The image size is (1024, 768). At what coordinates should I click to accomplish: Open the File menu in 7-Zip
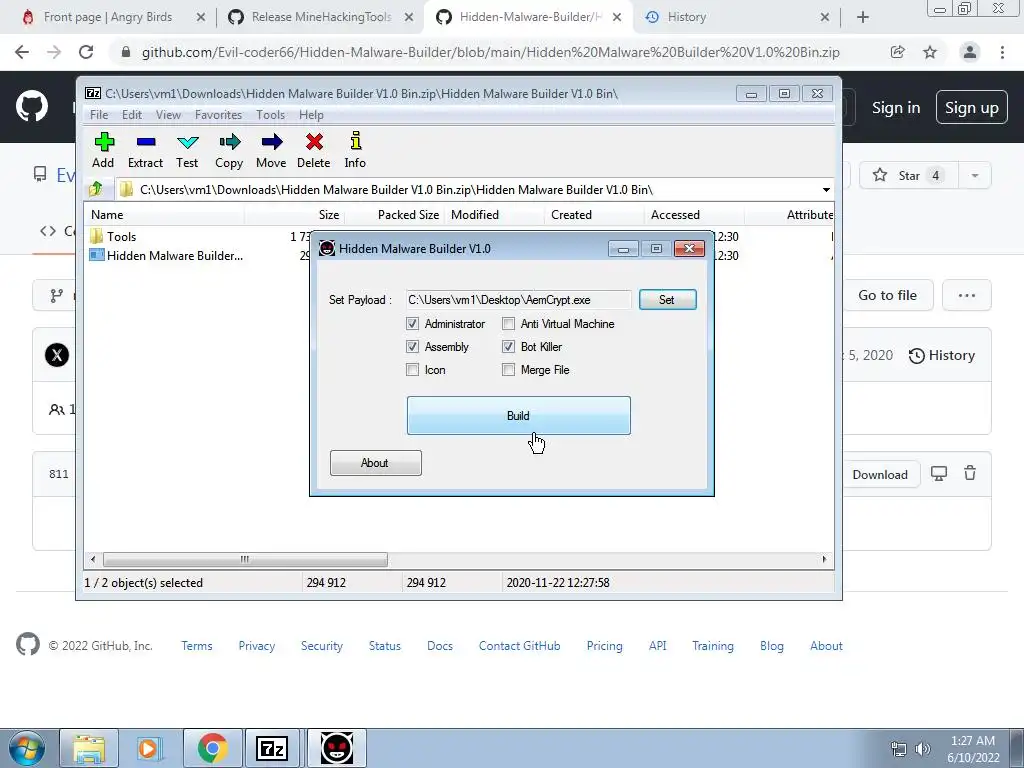pyautogui.click(x=99, y=114)
